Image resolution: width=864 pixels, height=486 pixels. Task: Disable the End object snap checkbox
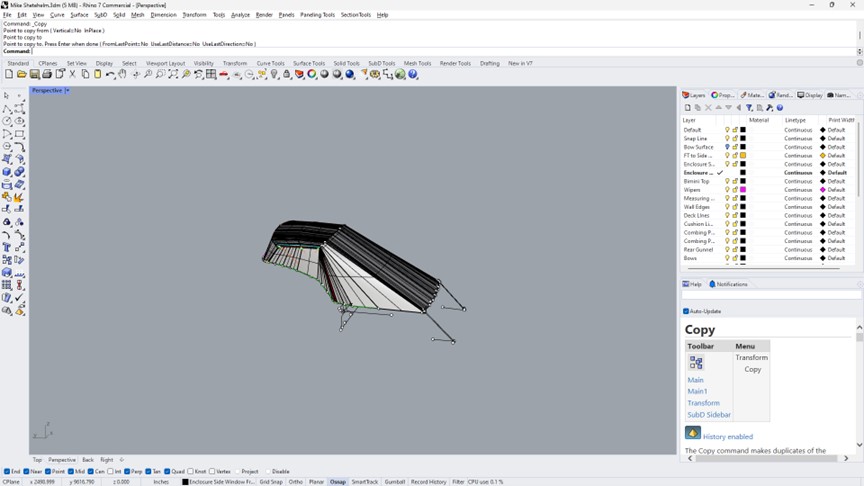coord(7,471)
